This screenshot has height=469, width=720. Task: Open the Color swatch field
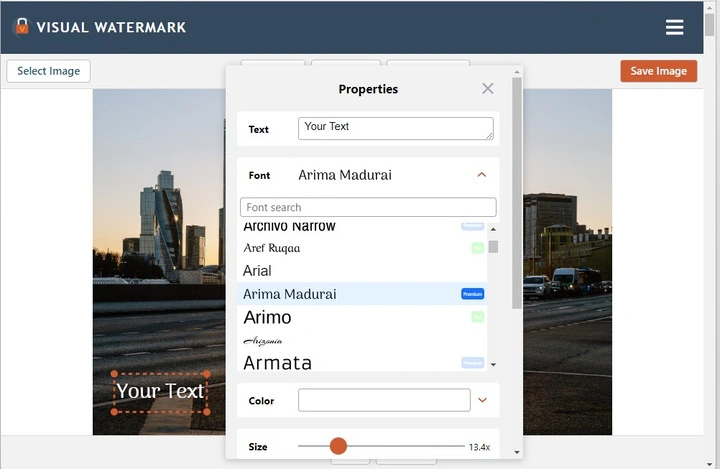[x=384, y=400]
